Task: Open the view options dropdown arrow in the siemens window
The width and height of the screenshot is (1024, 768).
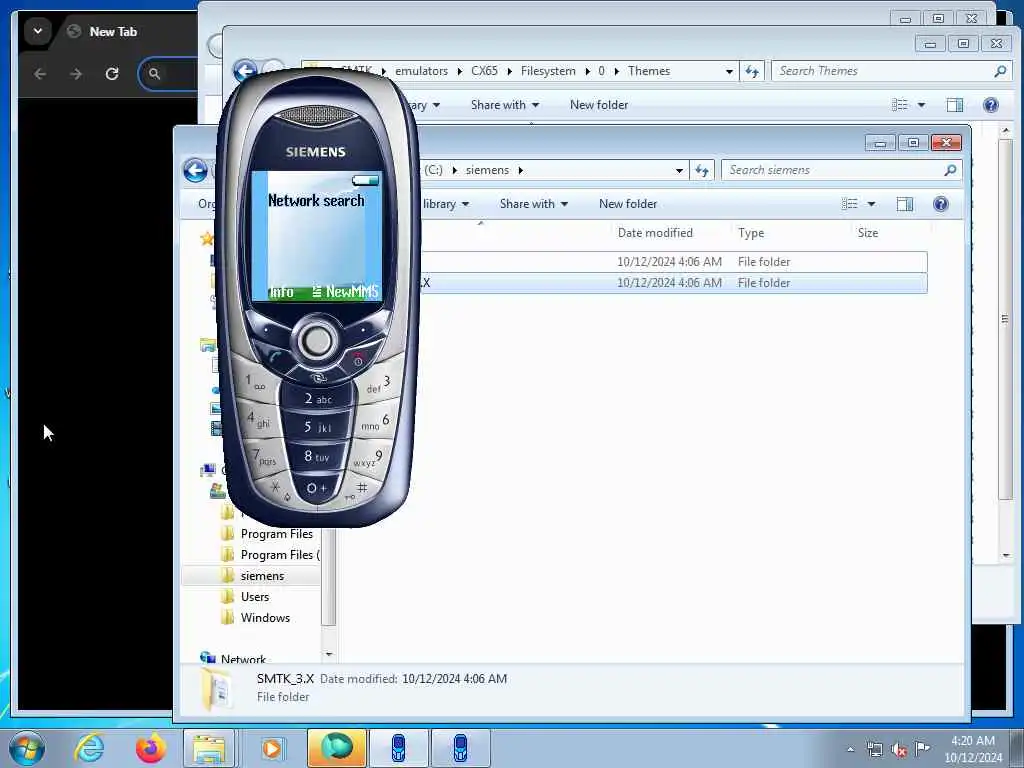Action: pos(871,204)
